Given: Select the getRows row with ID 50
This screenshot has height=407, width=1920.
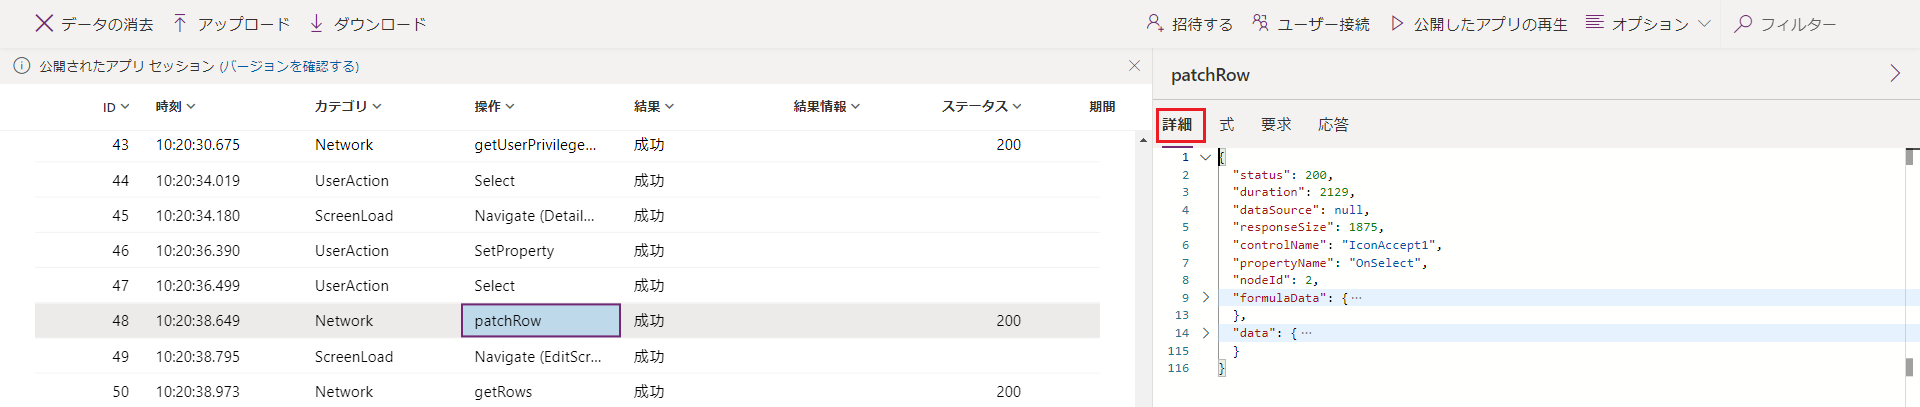Looking at the screenshot, I should tap(502, 392).
